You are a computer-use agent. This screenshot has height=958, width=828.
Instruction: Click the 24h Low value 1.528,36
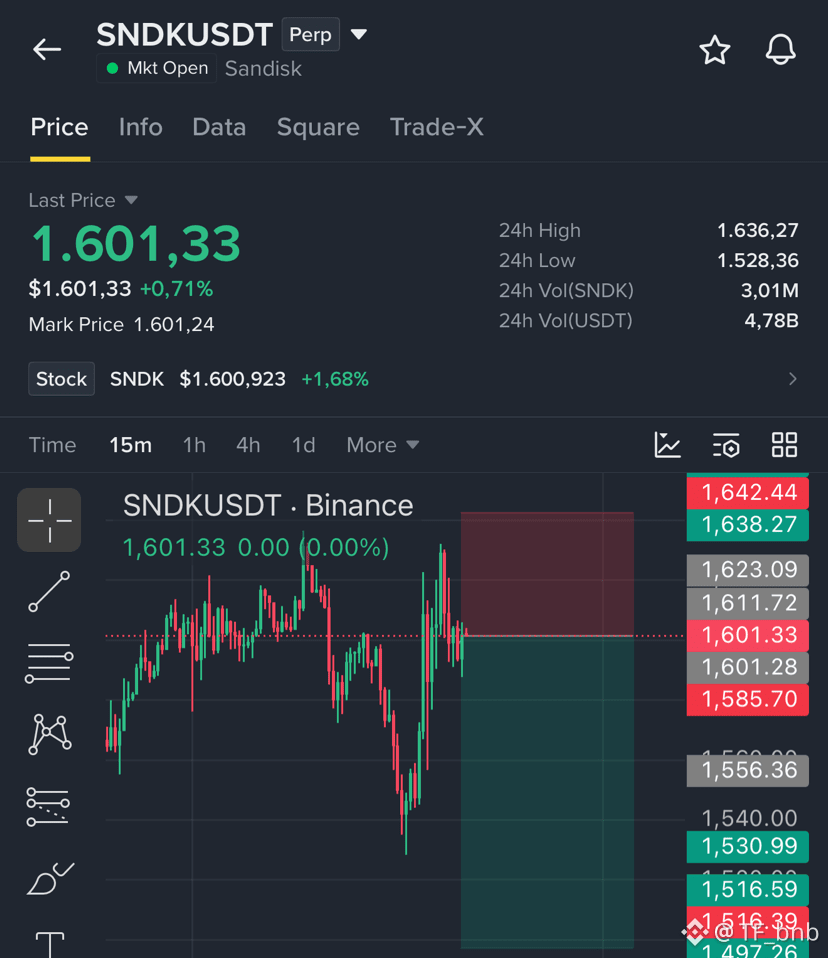pyautogui.click(x=757, y=261)
